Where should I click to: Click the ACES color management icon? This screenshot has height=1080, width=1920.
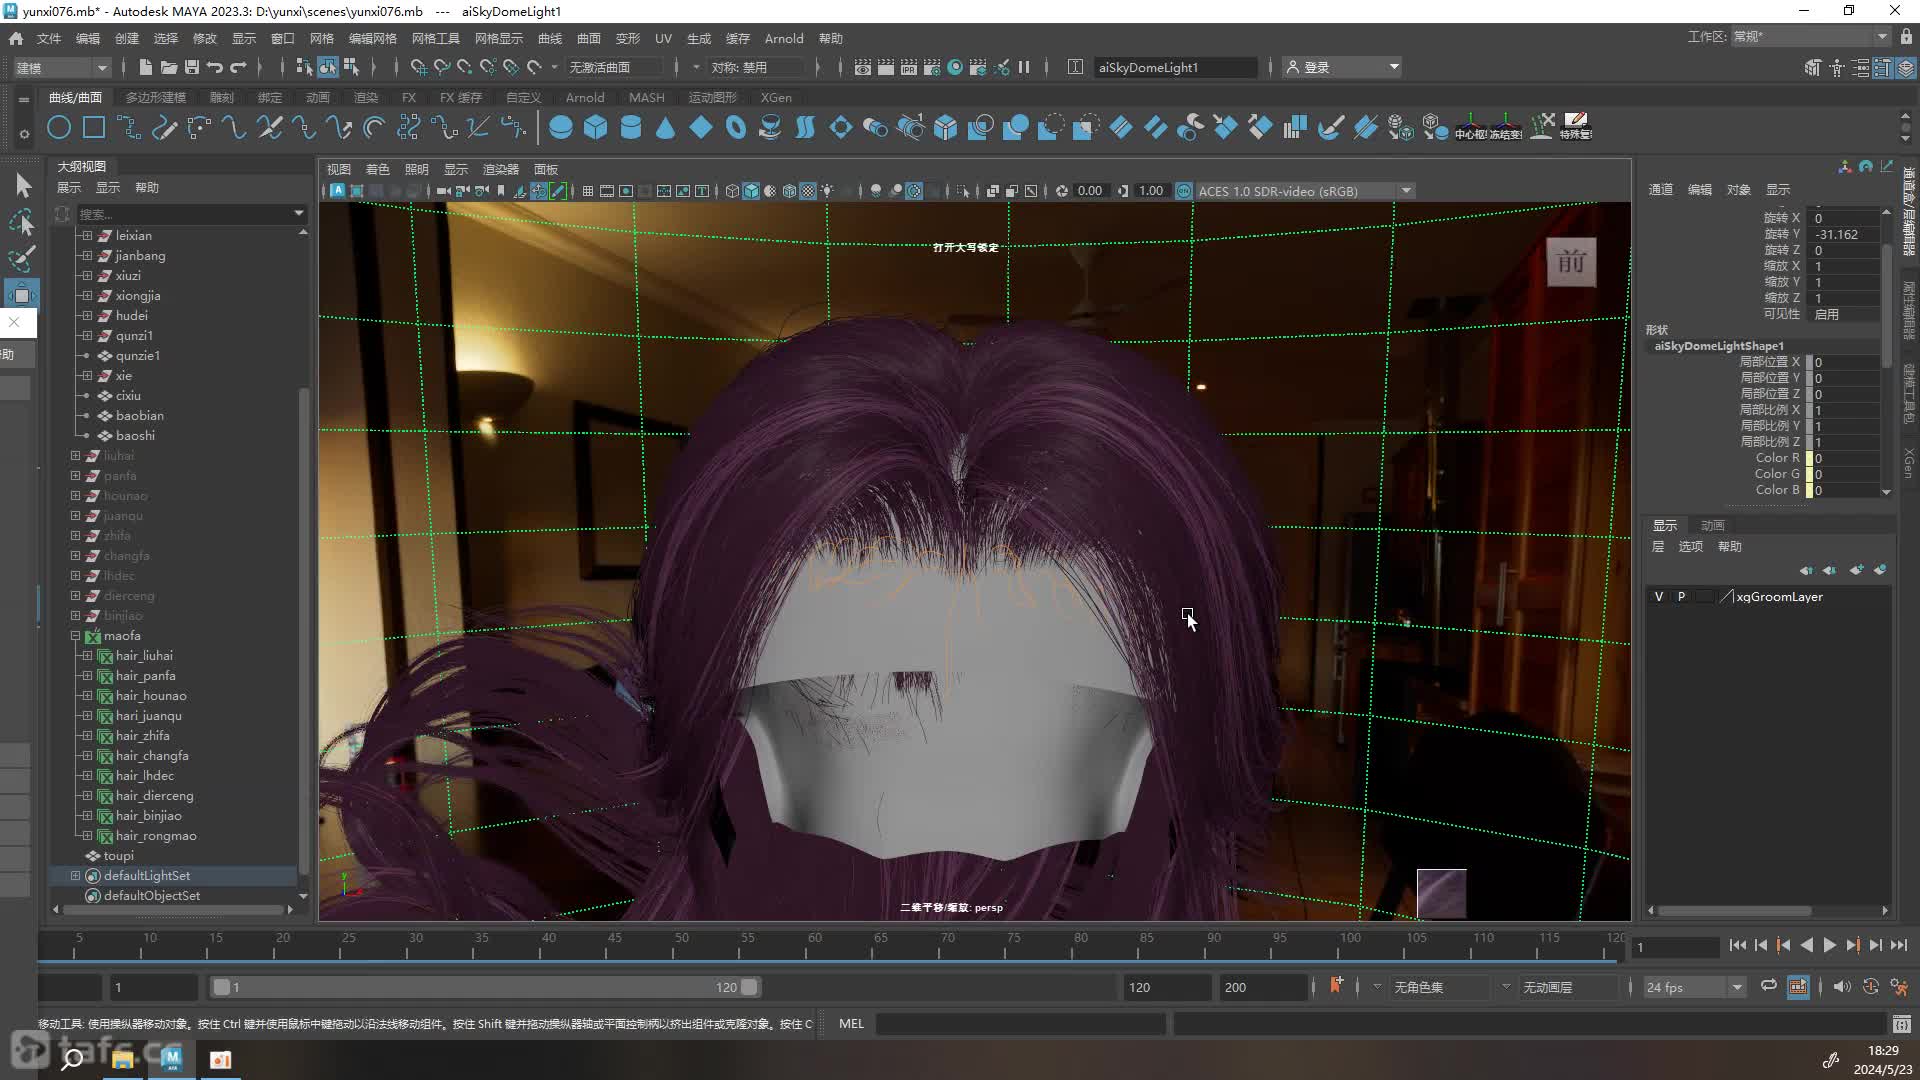[1184, 191]
